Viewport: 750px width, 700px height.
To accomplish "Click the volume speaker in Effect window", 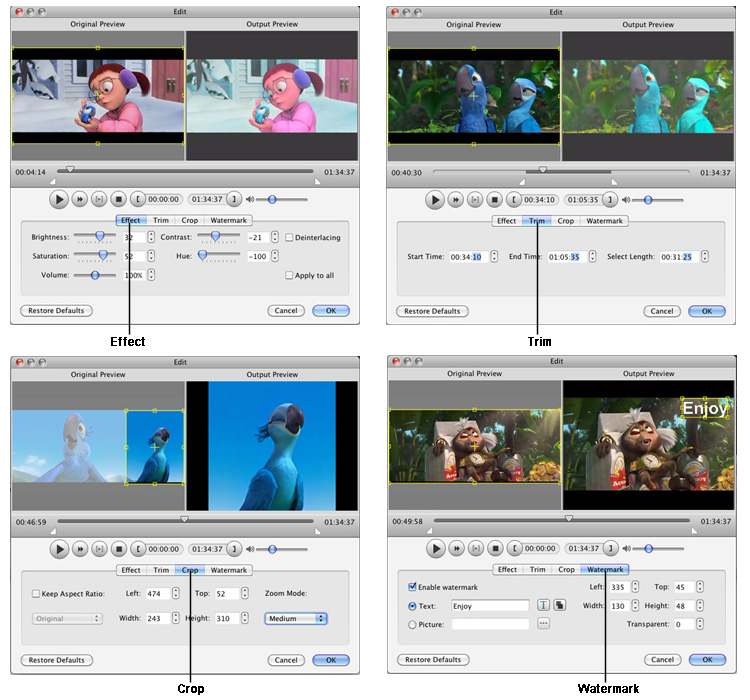I will tap(250, 199).
